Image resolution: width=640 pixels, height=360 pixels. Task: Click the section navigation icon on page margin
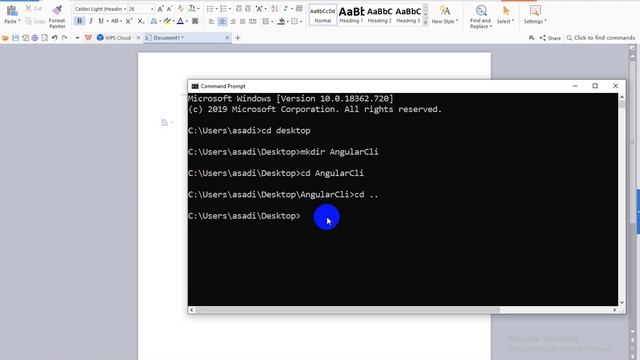pos(165,122)
